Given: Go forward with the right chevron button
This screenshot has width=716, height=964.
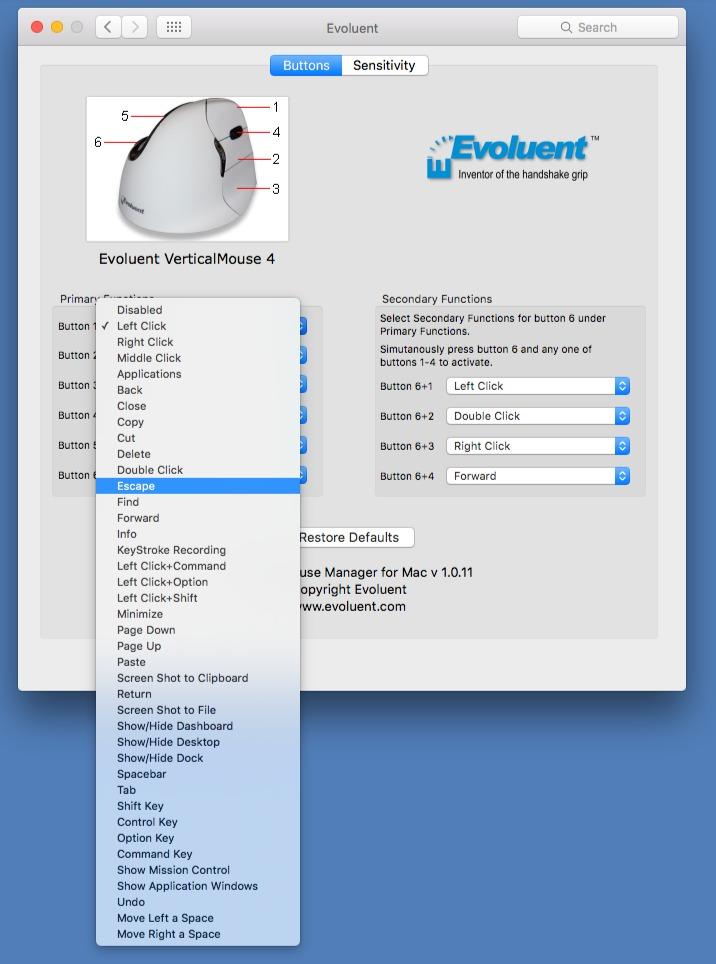Looking at the screenshot, I should click(x=135, y=27).
